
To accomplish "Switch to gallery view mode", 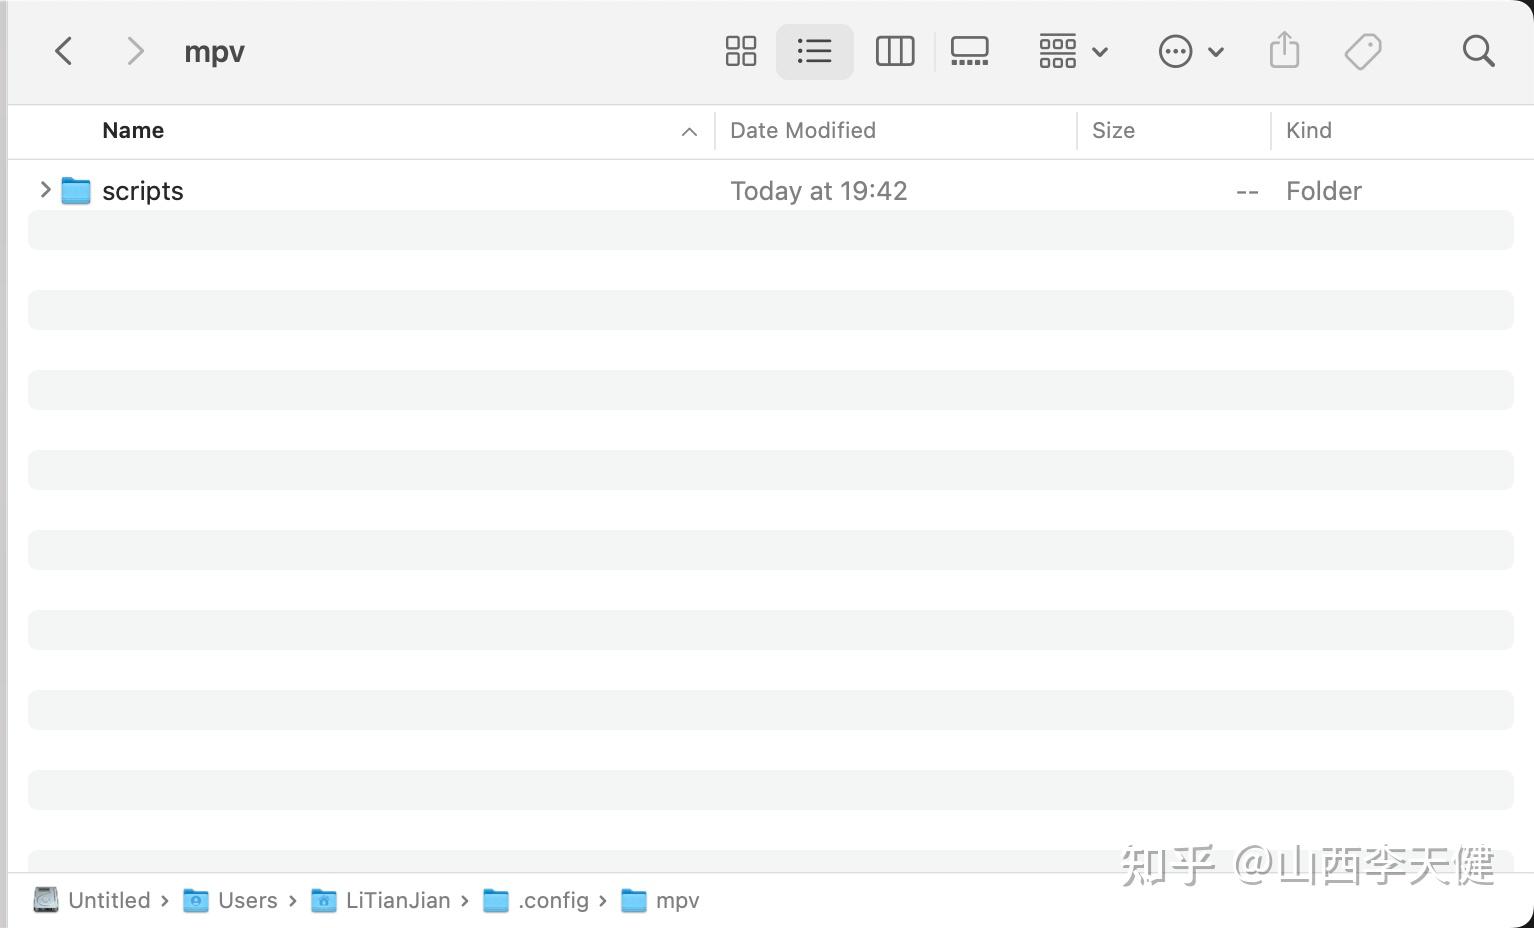I will (x=968, y=51).
